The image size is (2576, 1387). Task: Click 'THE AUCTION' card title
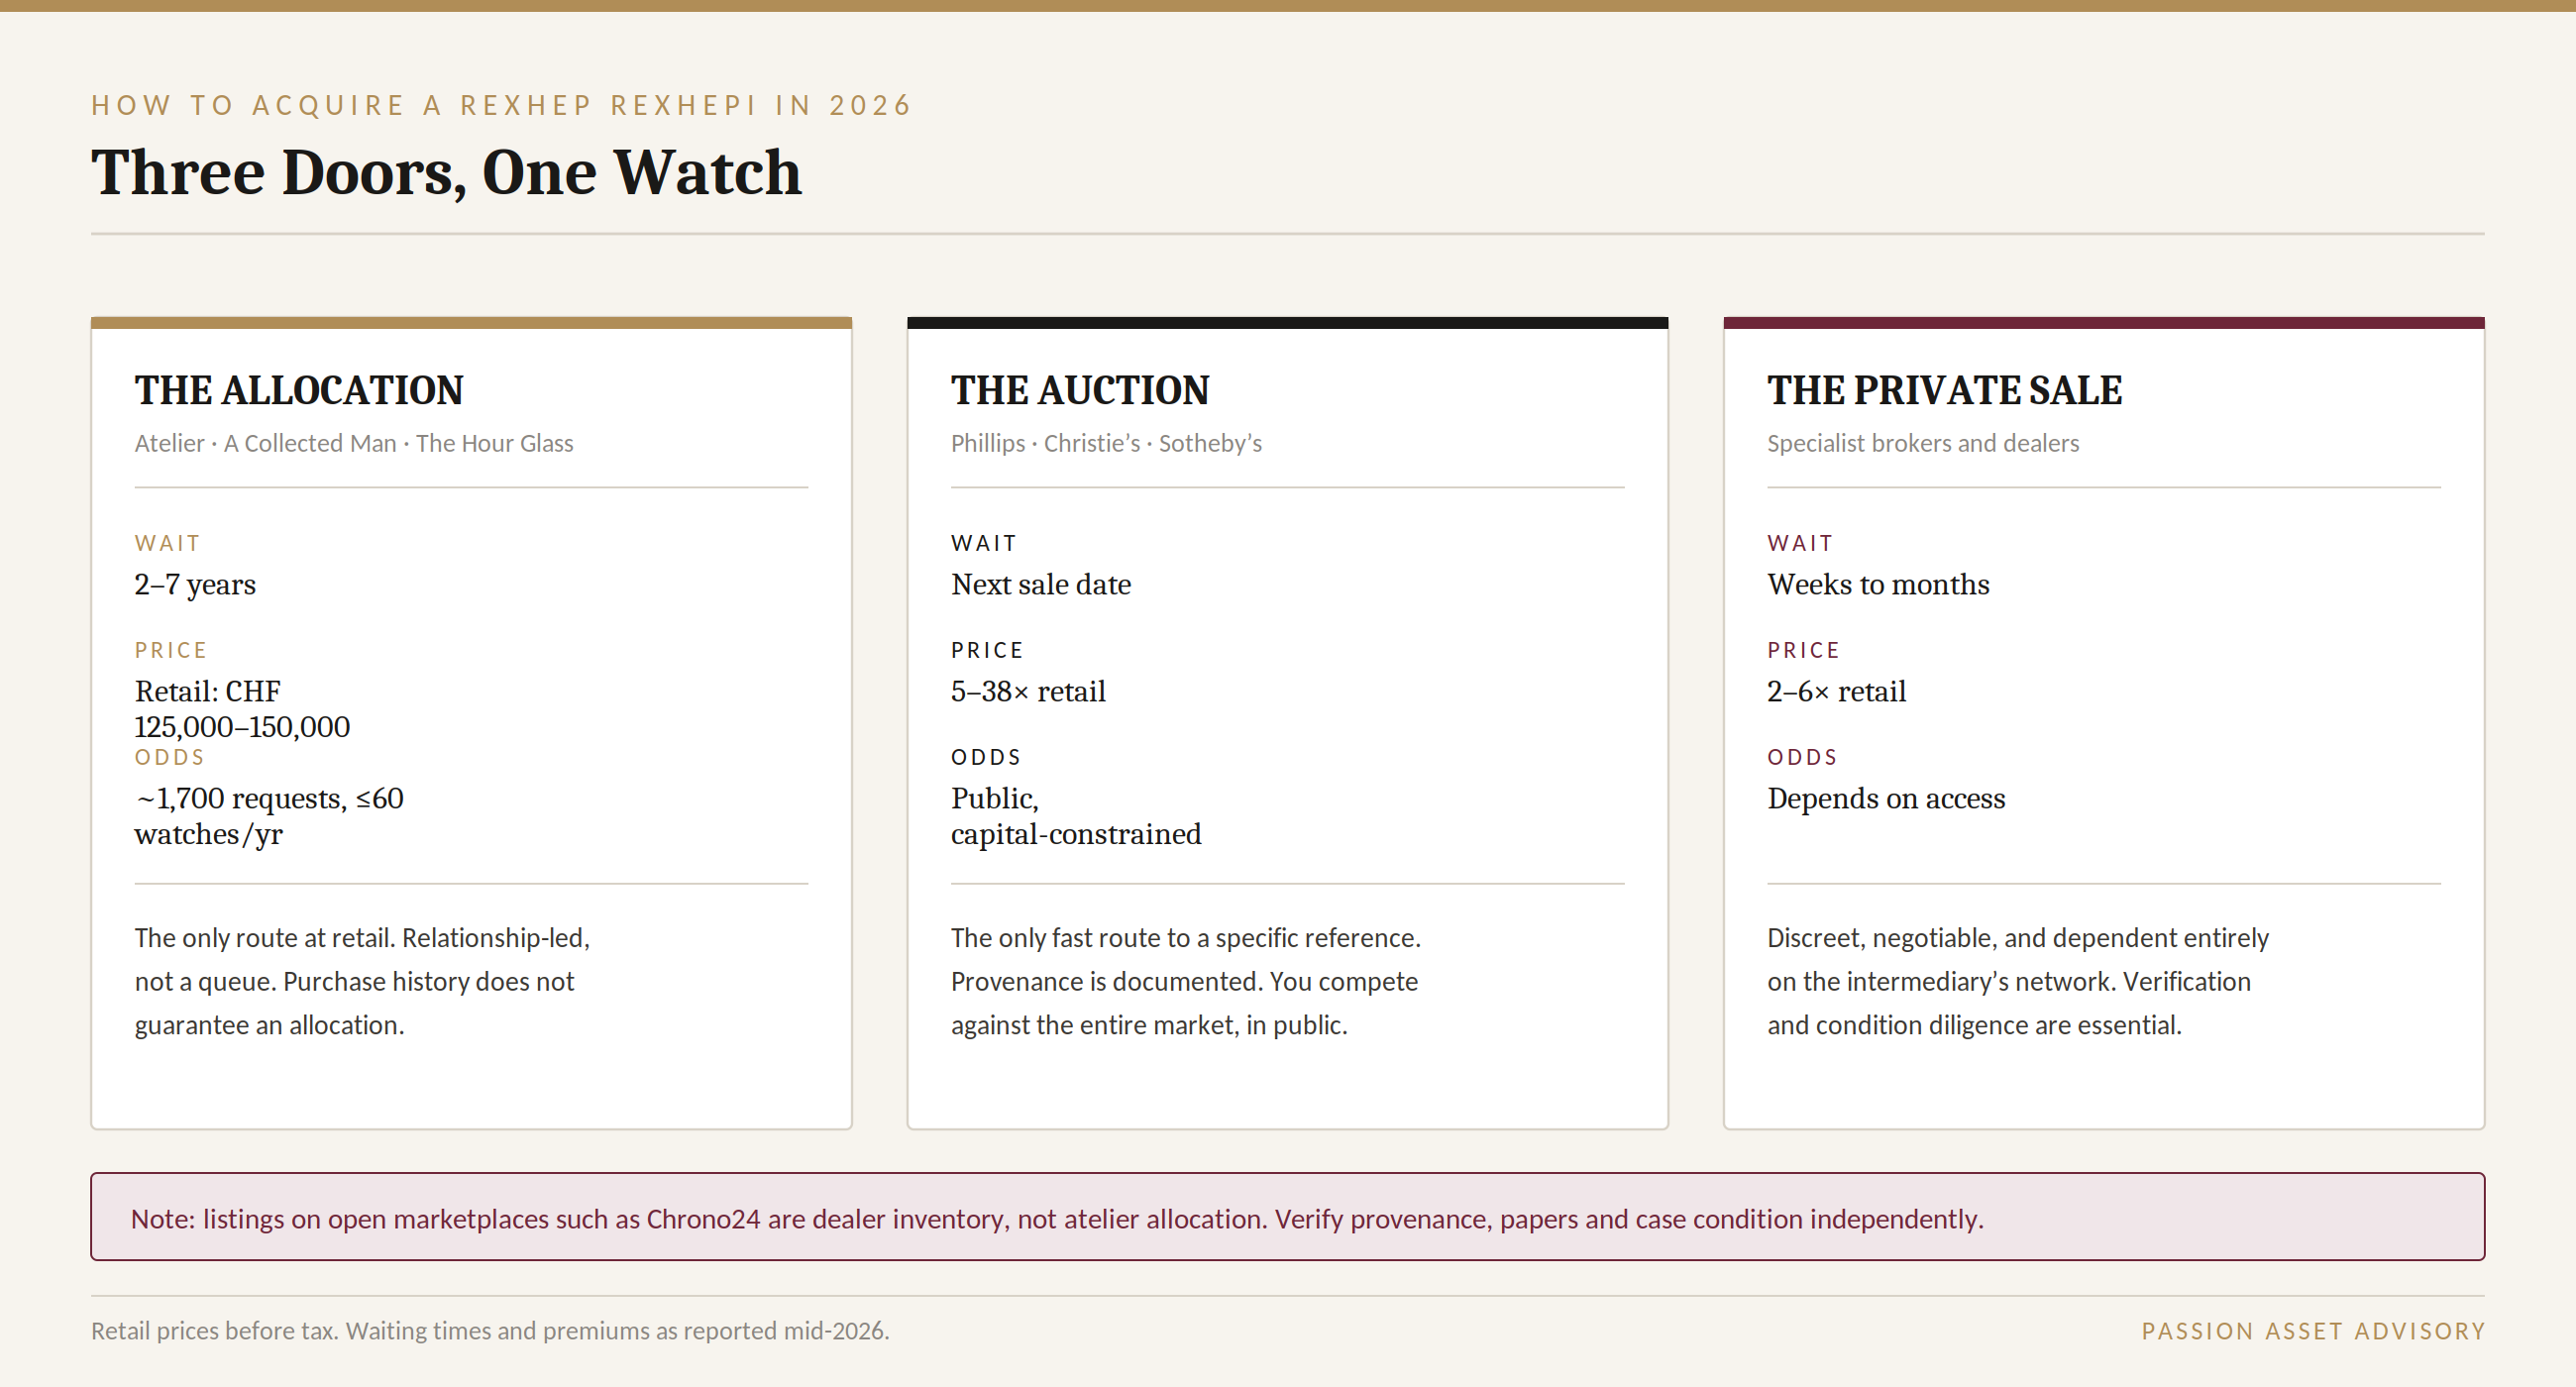pyautogui.click(x=1080, y=390)
